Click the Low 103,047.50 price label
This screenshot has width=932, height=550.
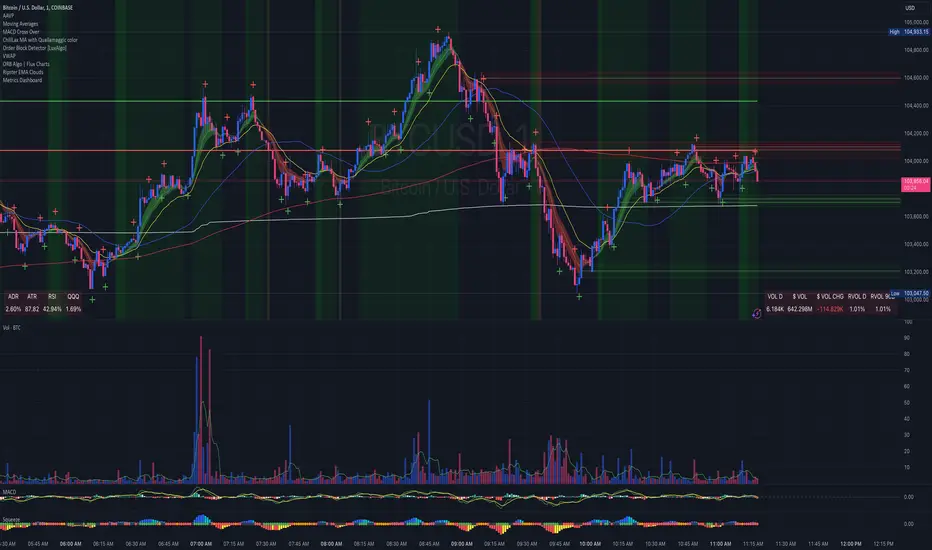click(x=909, y=293)
